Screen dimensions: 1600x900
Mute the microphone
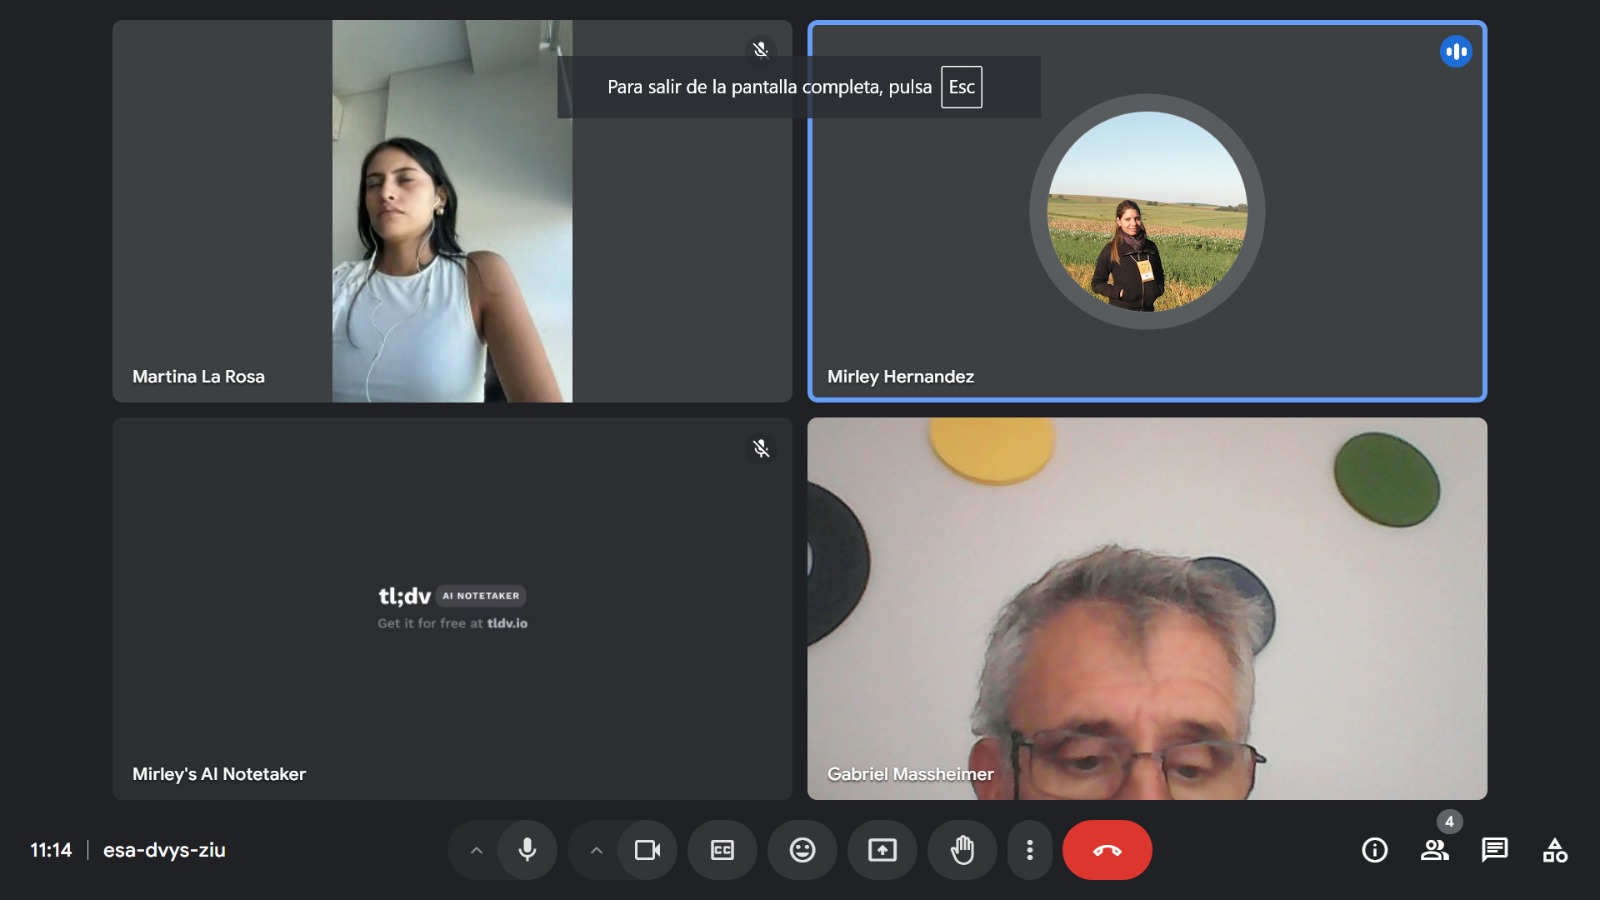527,850
